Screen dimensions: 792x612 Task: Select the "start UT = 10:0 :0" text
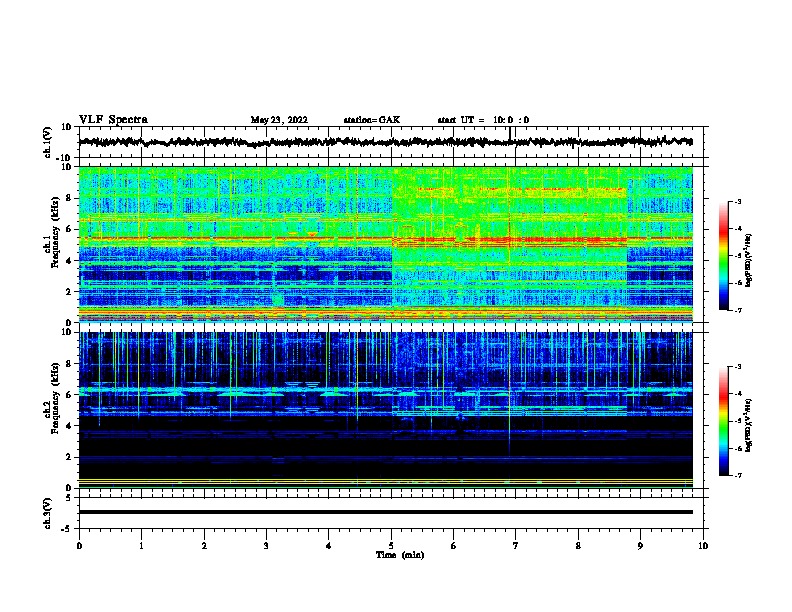click(x=483, y=120)
